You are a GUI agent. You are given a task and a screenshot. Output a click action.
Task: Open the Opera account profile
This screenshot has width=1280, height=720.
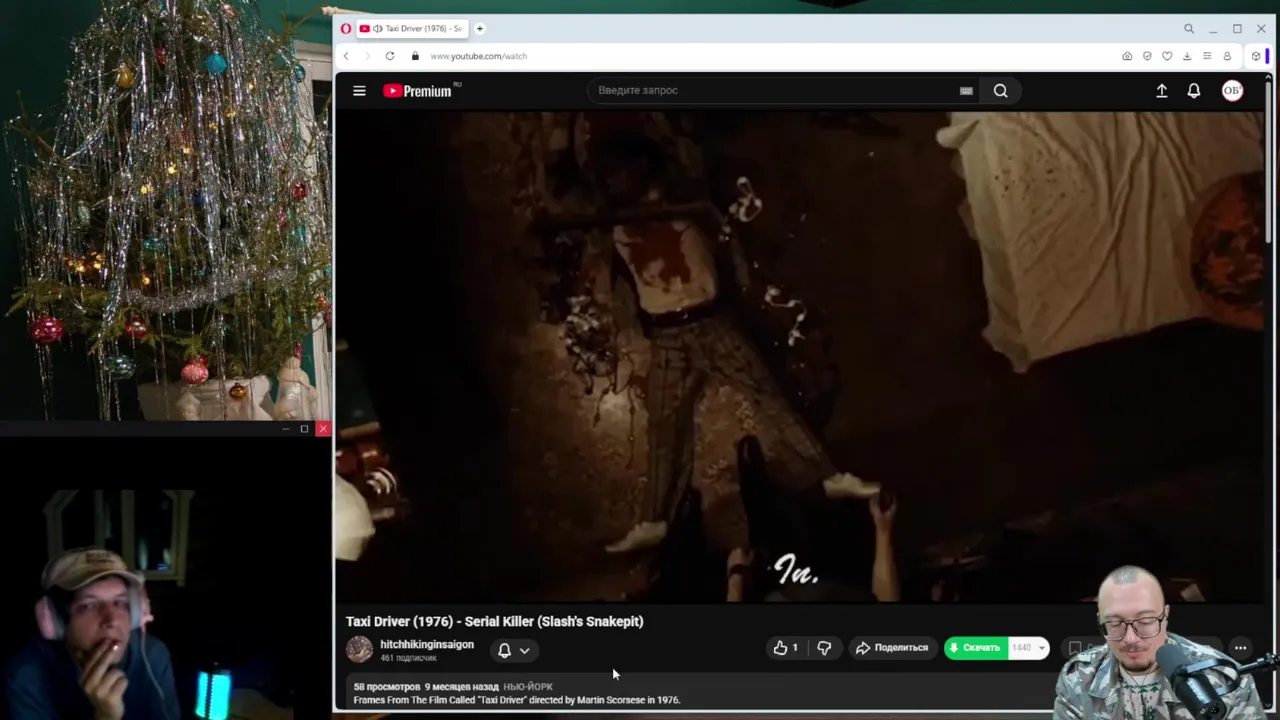1227,56
